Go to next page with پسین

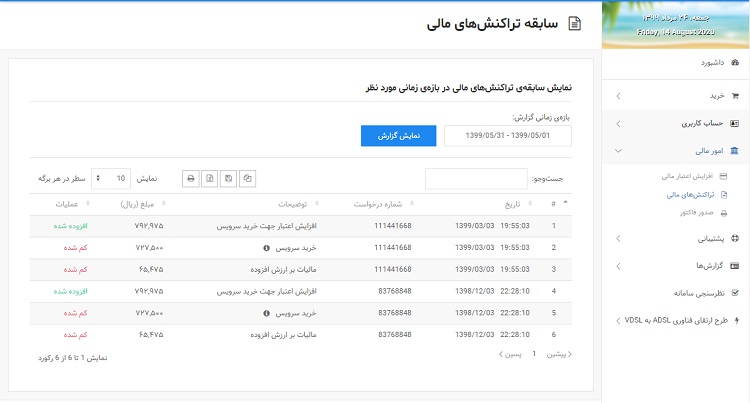510,354
